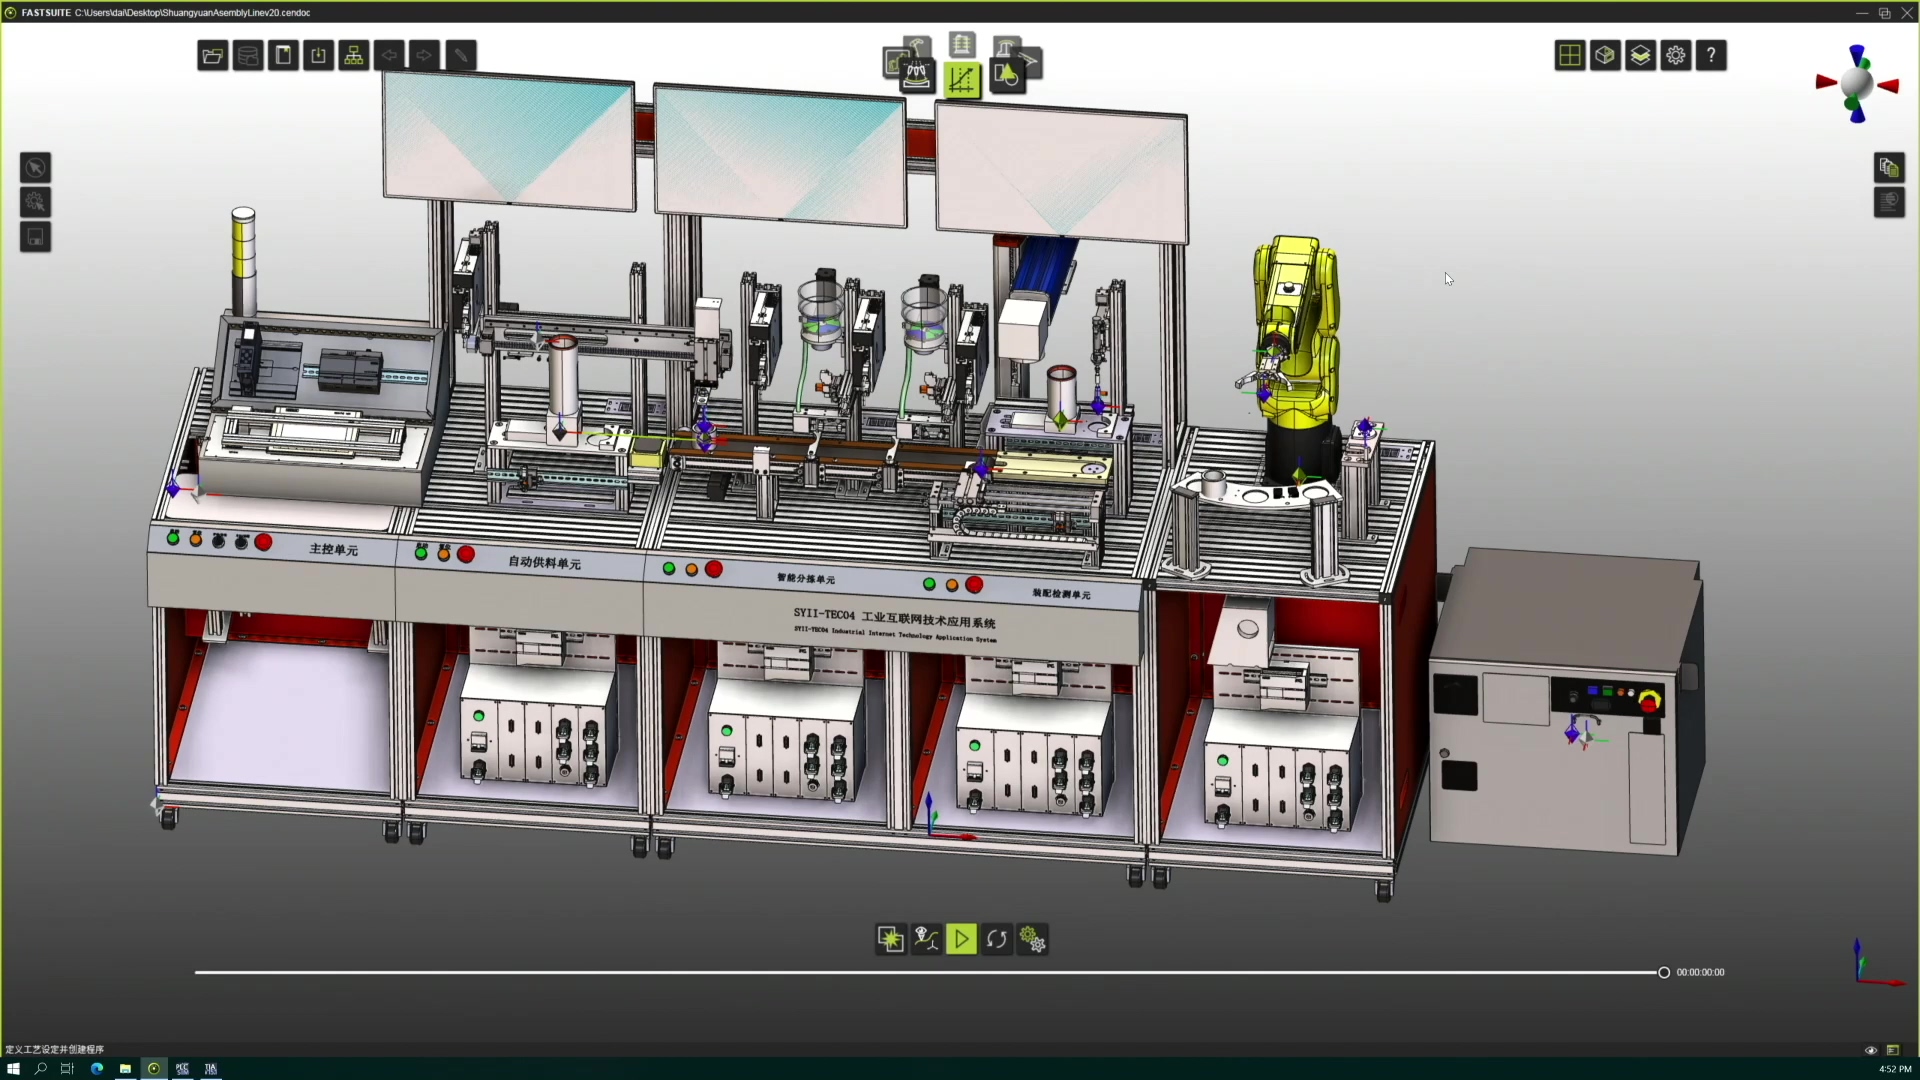Toggle the four-pane grid view layout
The height and width of the screenshot is (1080, 1920).
1569,56
